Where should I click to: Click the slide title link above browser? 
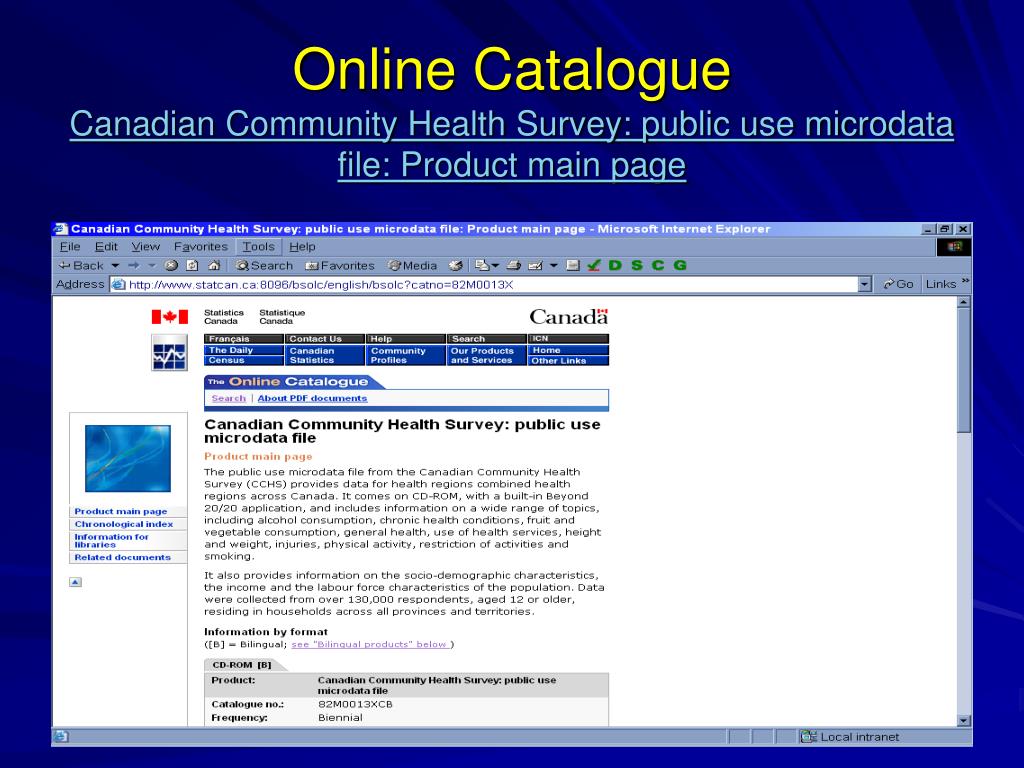point(512,144)
